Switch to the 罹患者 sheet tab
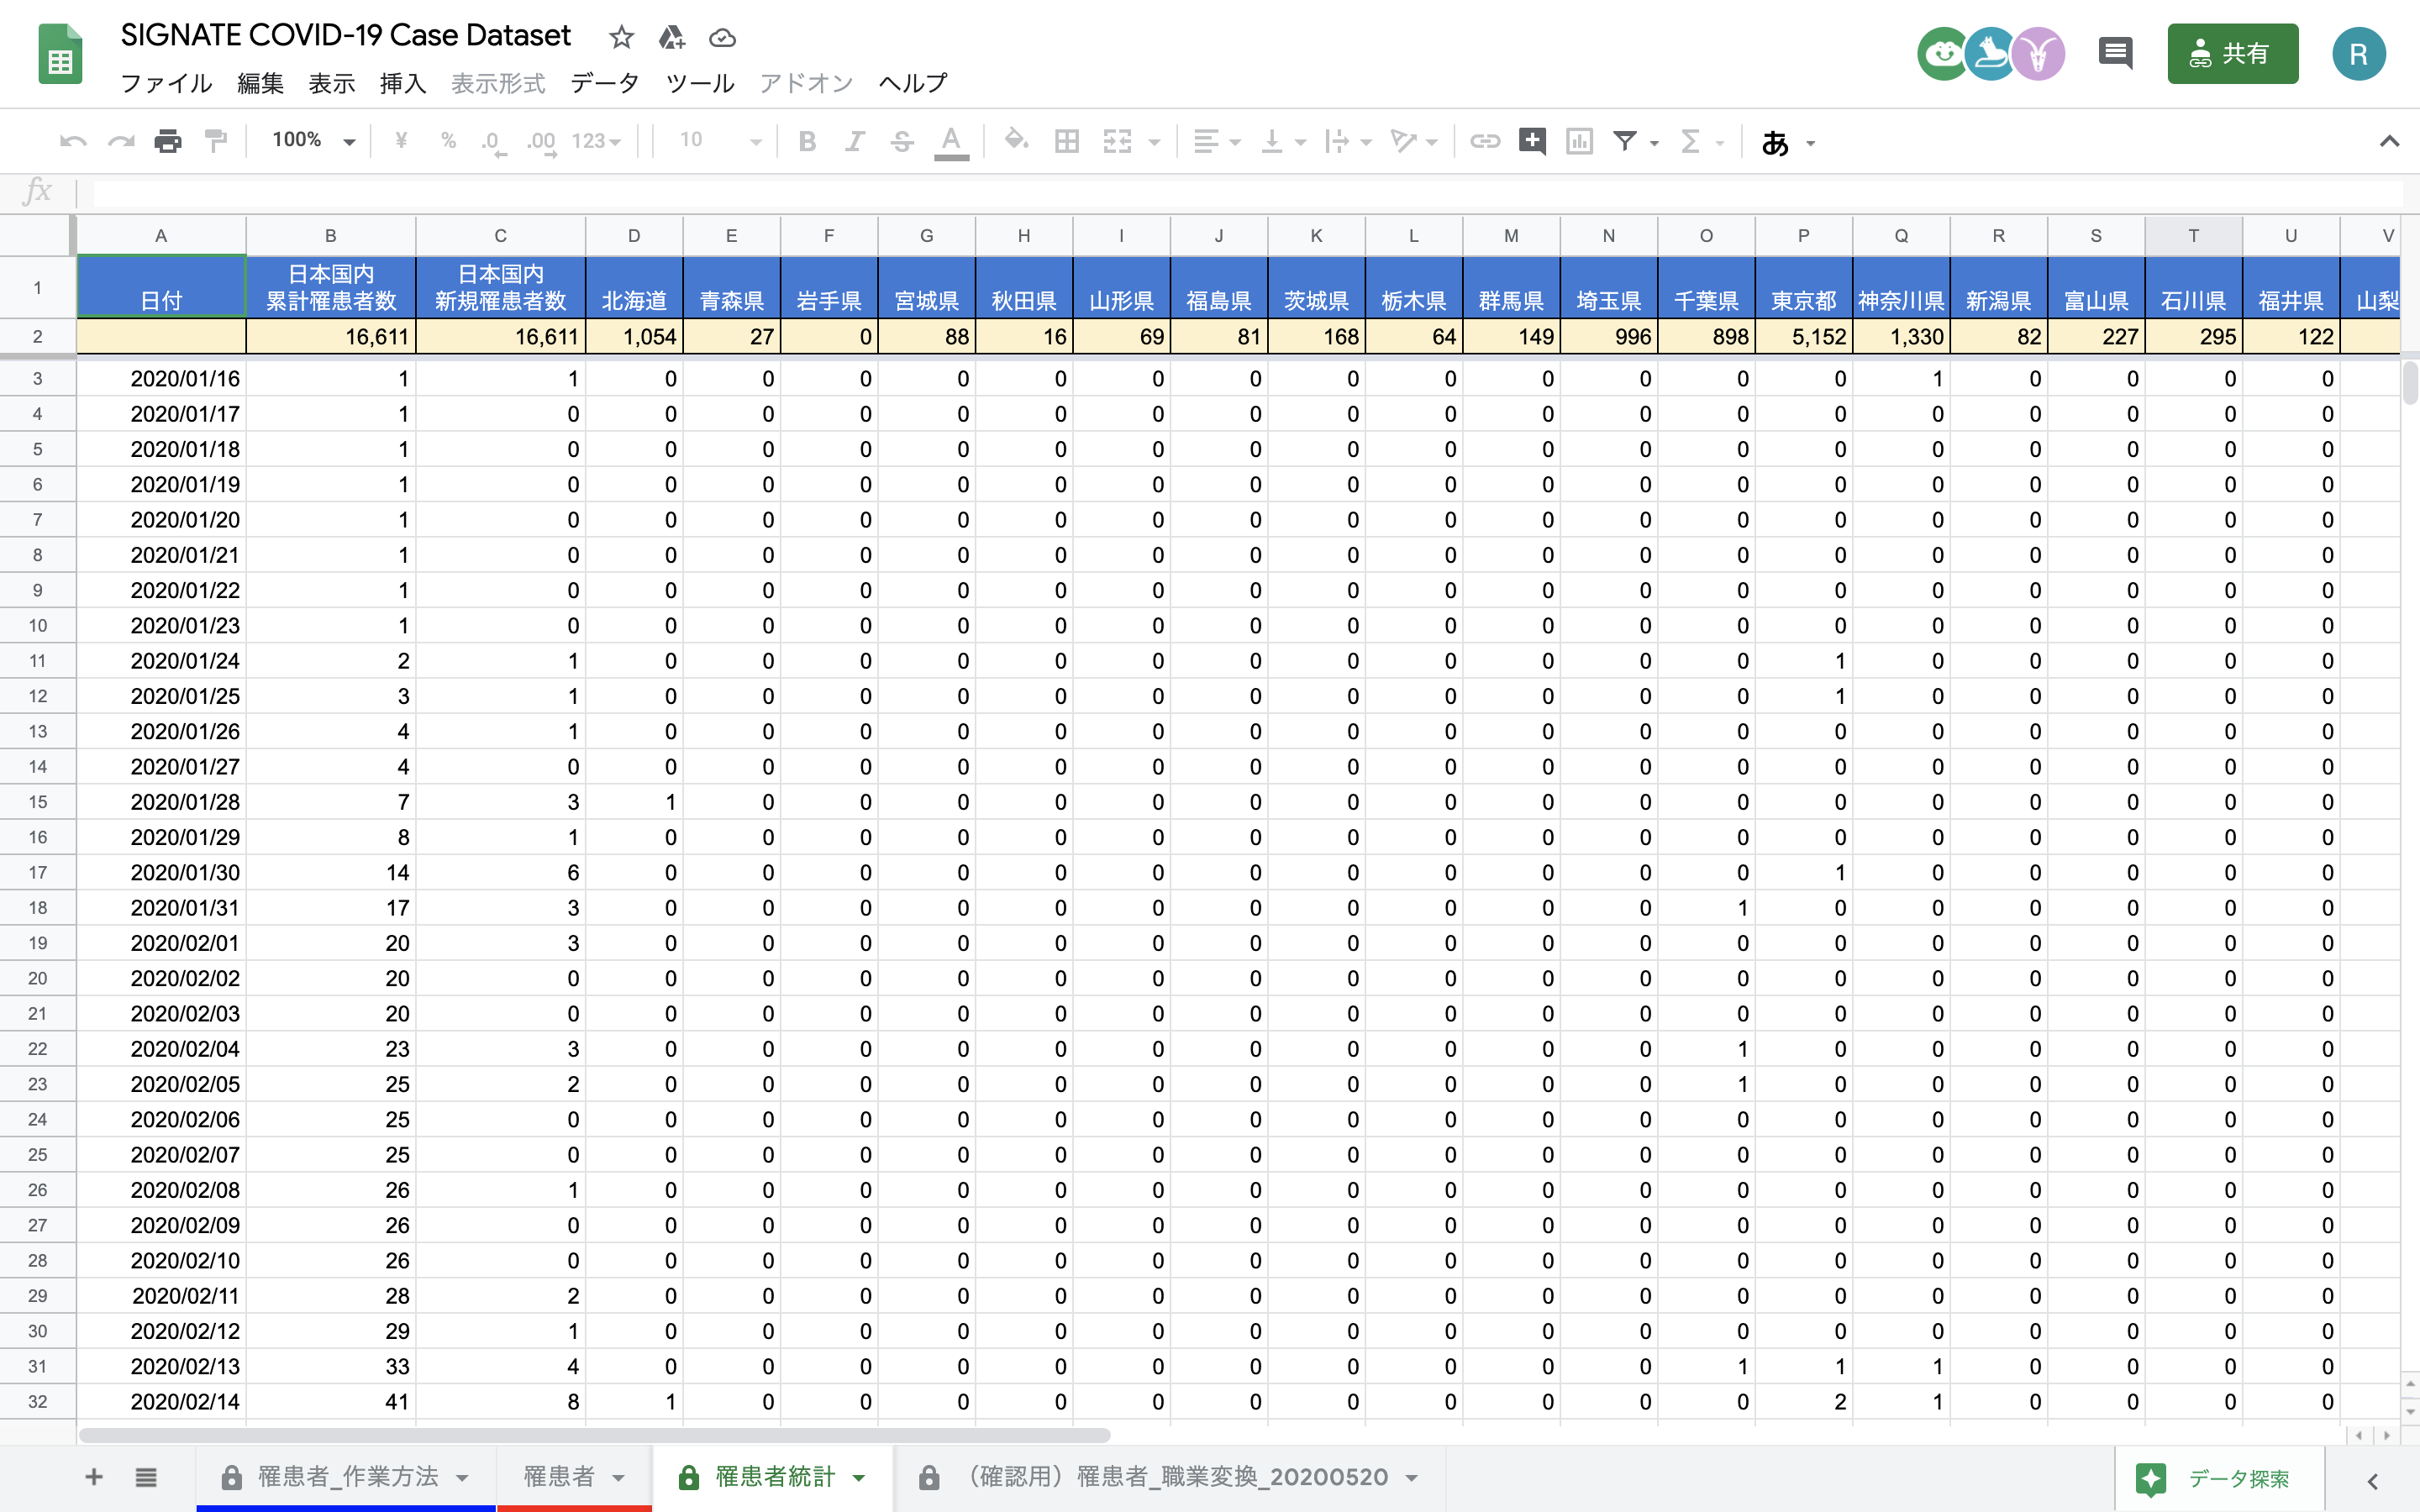This screenshot has height=1512, width=2420. 559,1477
